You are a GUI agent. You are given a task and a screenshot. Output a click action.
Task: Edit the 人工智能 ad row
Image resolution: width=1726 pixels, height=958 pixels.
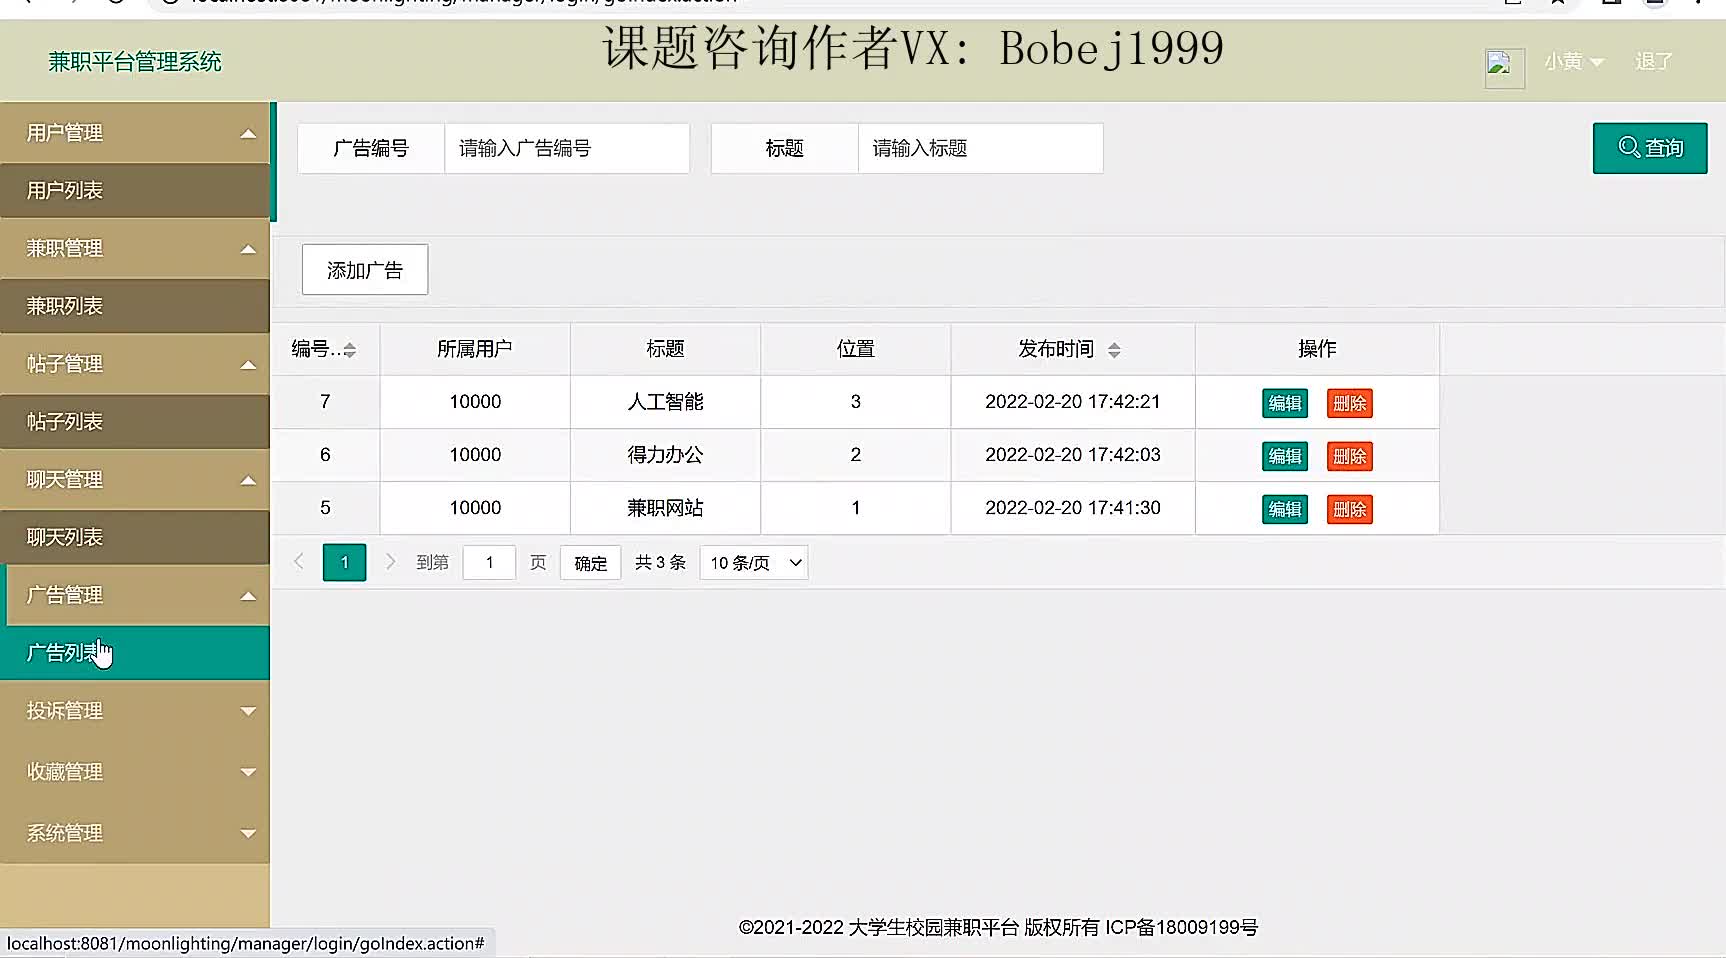(x=1285, y=403)
